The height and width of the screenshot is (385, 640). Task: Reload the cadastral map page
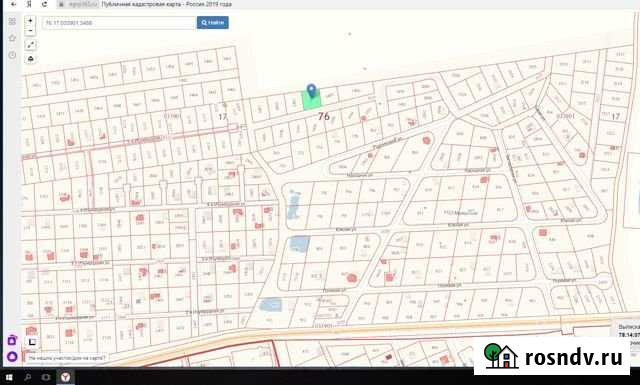click(x=44, y=4)
